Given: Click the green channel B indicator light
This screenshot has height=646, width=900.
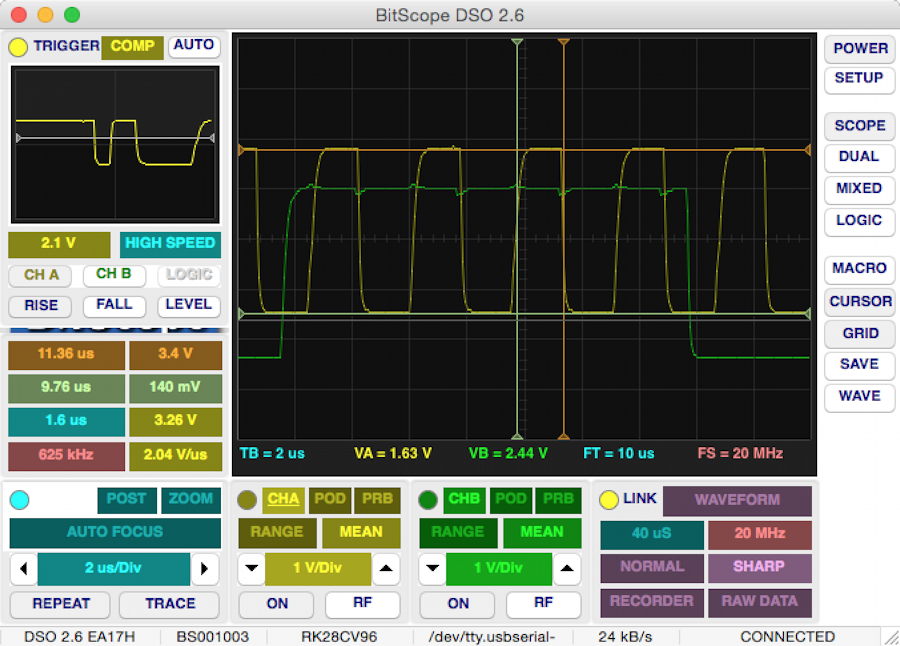Looking at the screenshot, I should (x=428, y=500).
